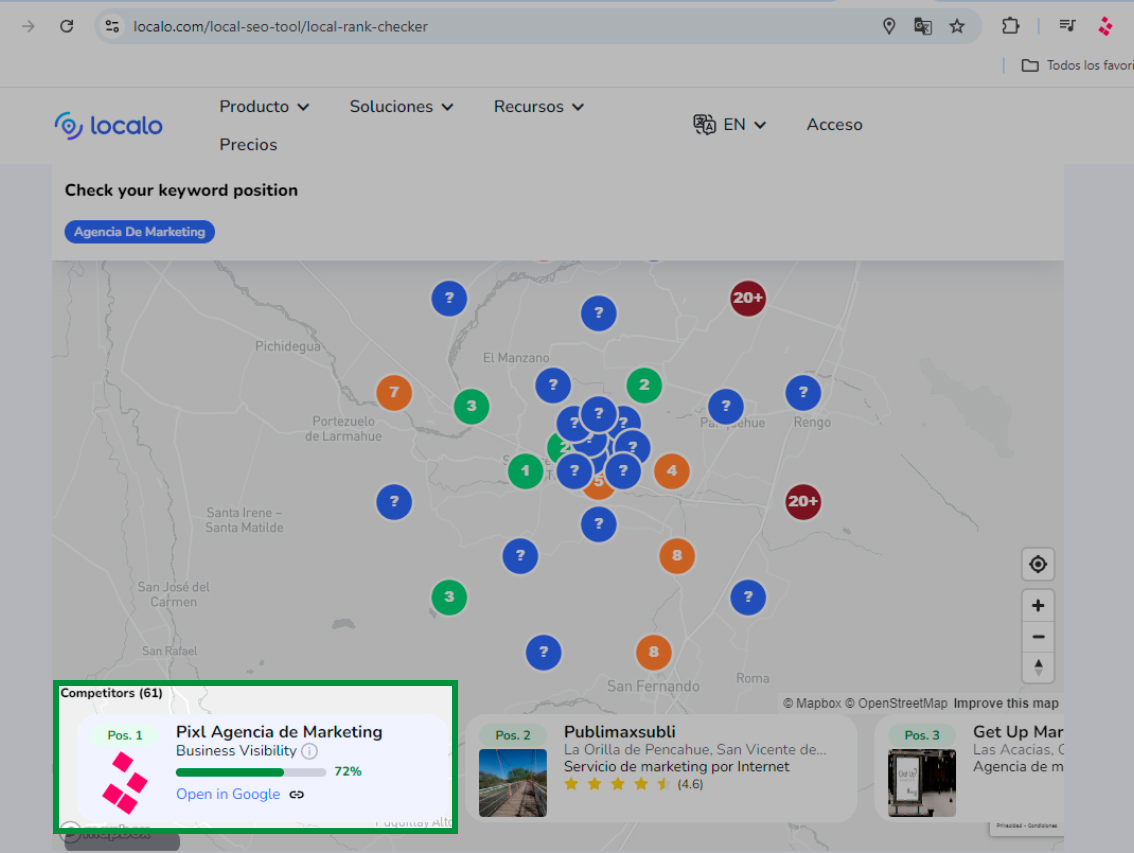This screenshot has height=853, width=1134.
Task: Click the Business Visibility info icon
Action: [310, 752]
